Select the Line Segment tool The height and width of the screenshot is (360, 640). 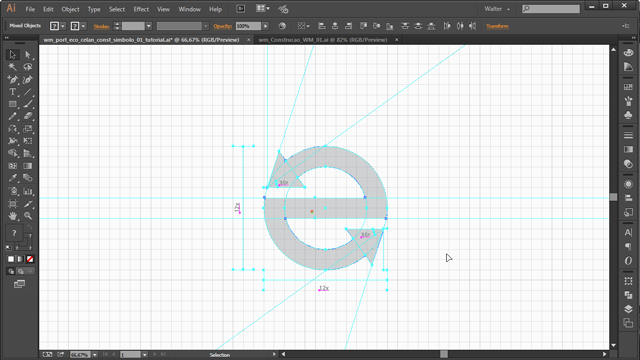tap(28, 92)
